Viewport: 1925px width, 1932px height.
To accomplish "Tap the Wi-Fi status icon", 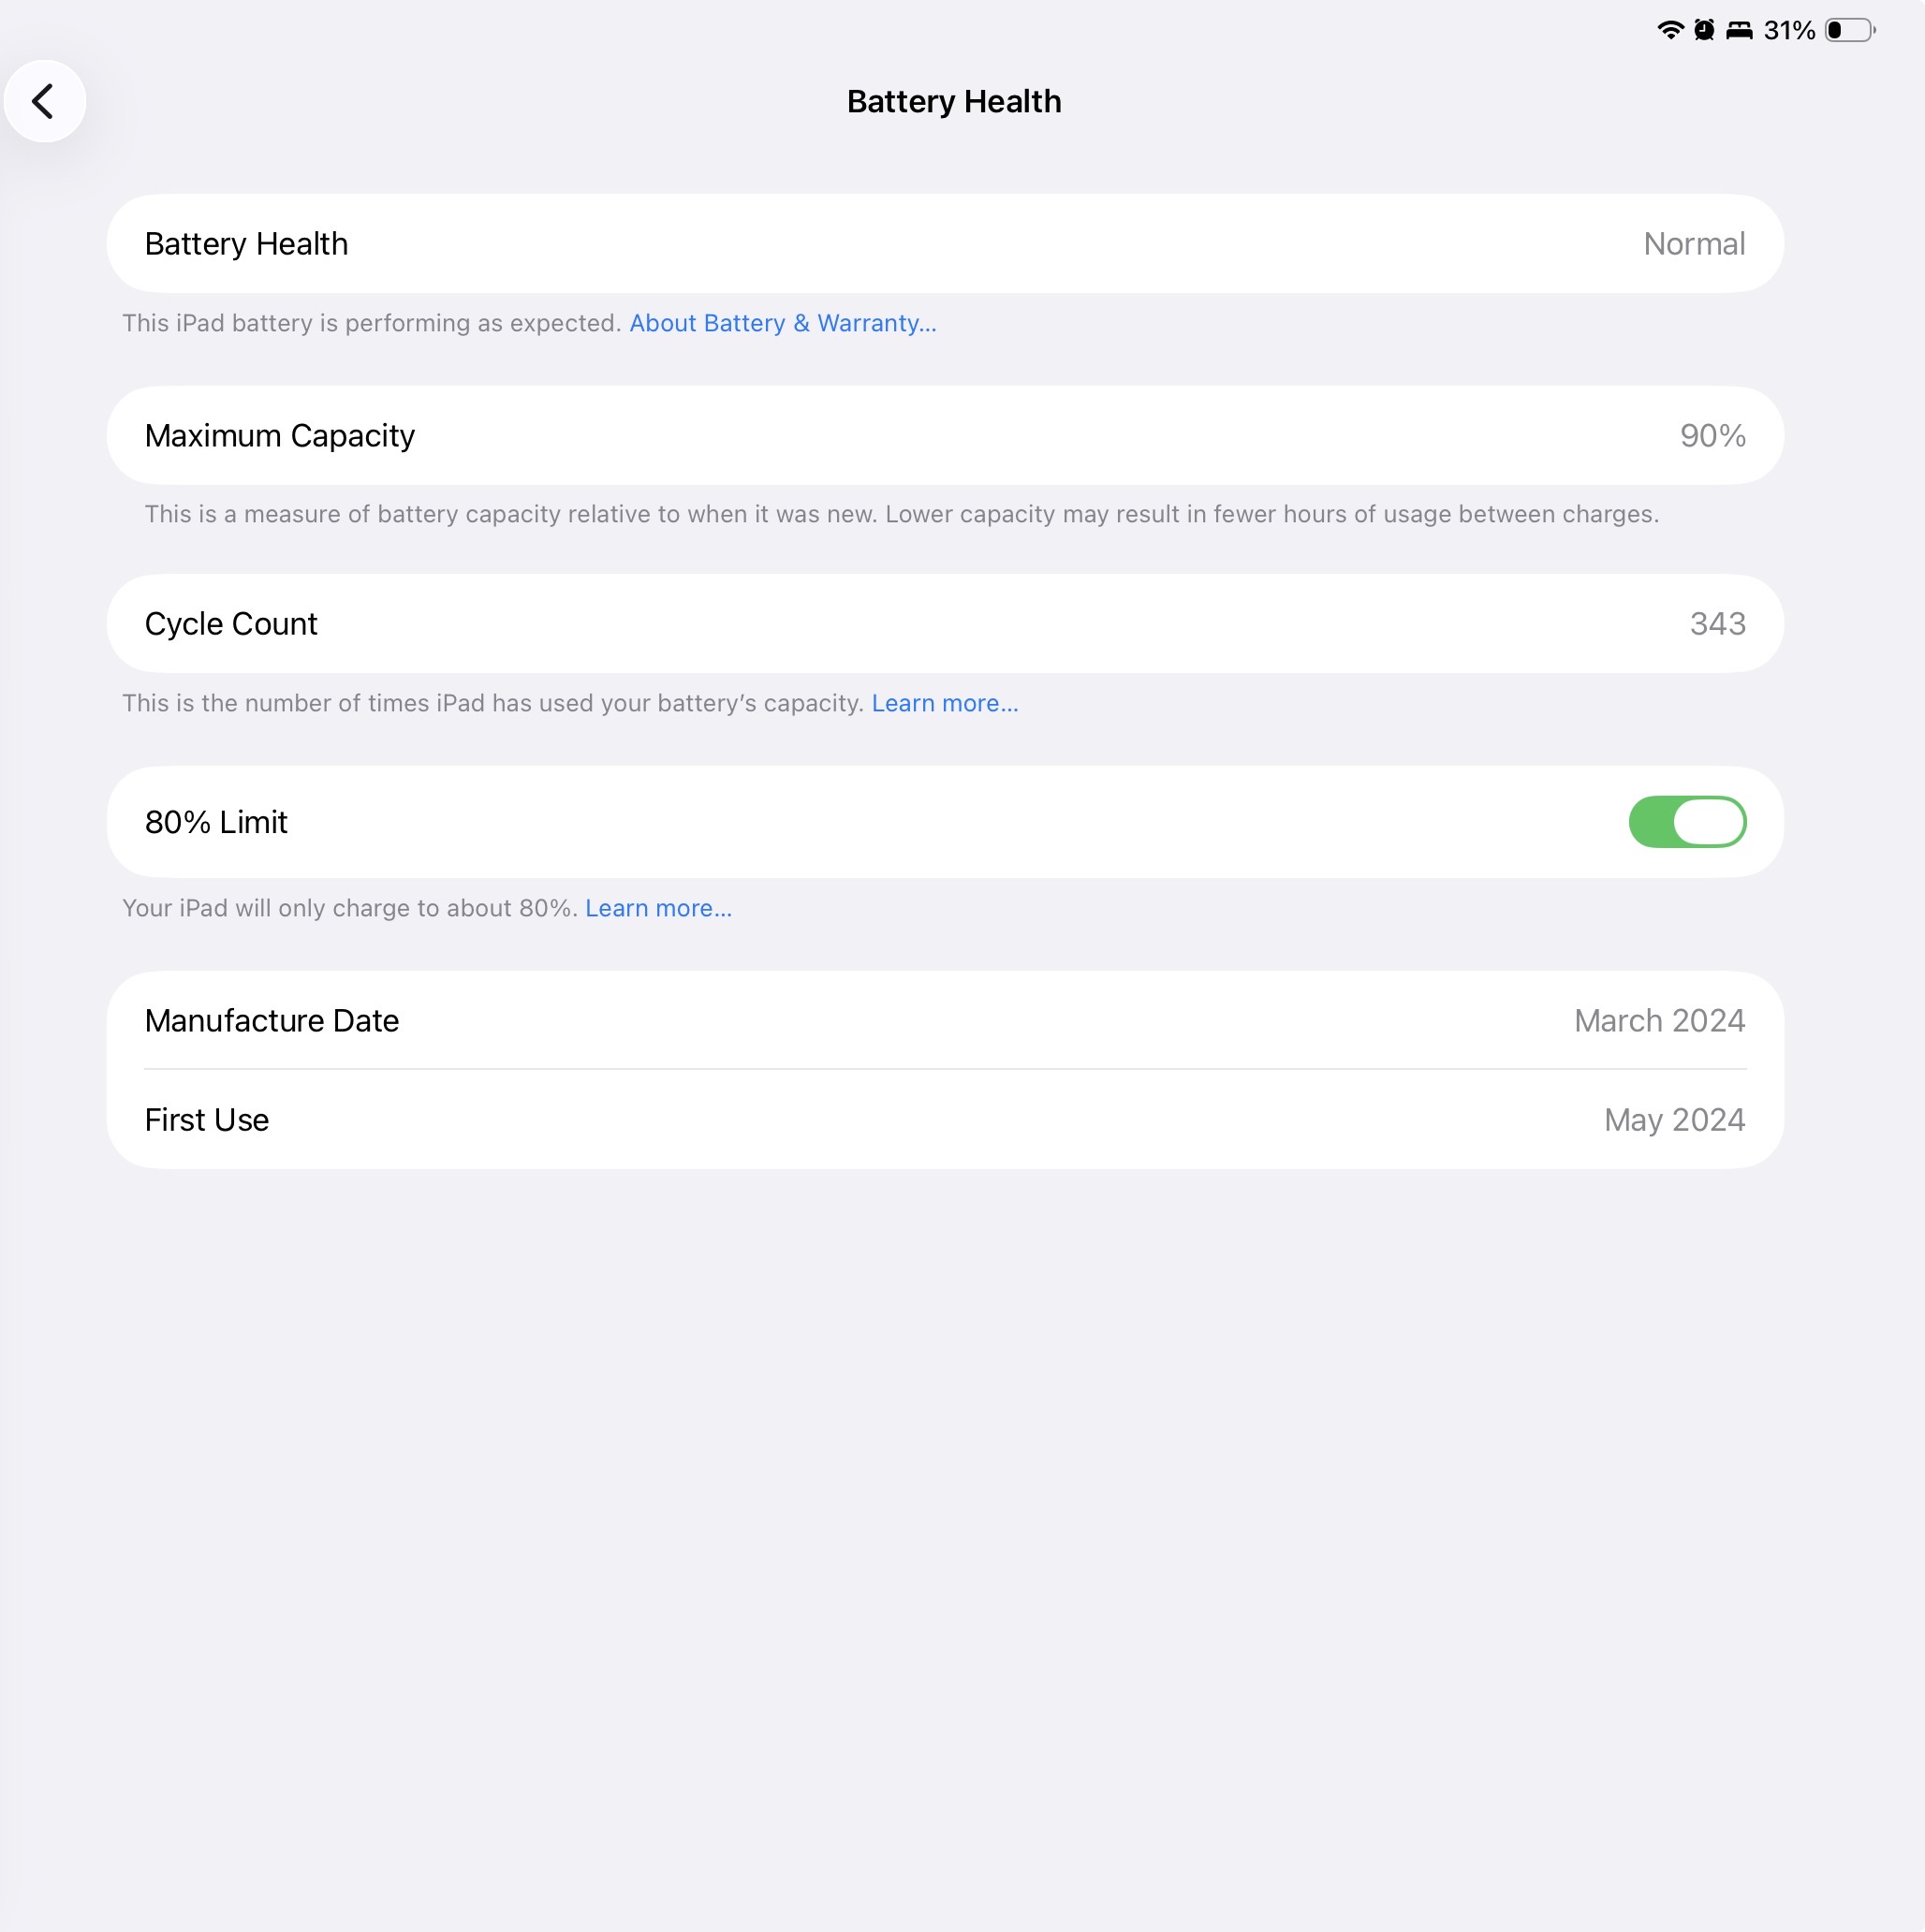I will coord(1670,30).
